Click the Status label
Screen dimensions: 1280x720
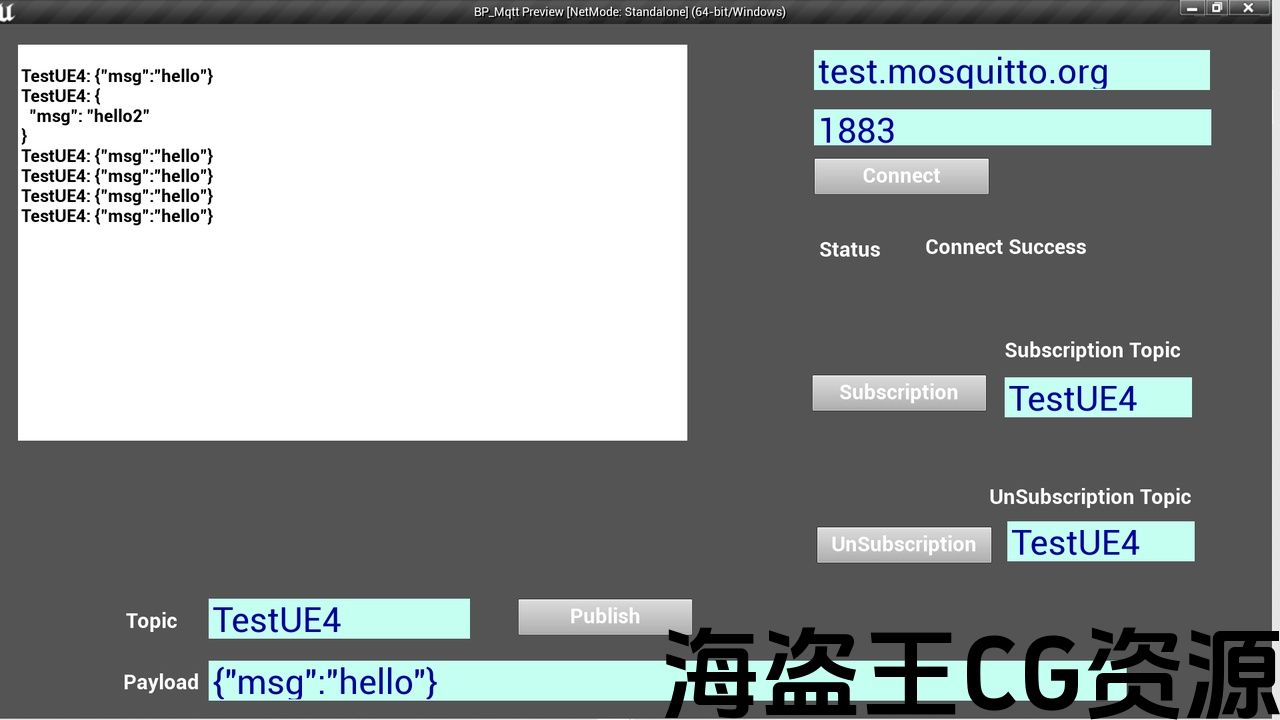[849, 250]
